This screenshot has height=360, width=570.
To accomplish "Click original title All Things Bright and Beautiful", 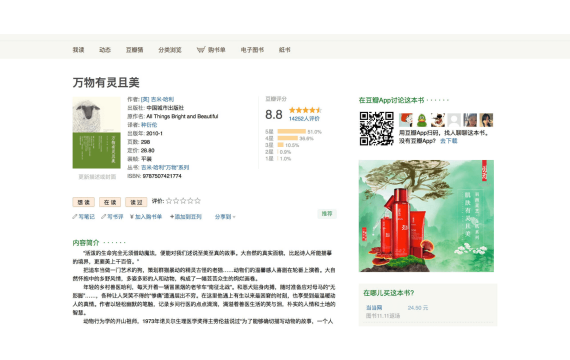I will pyautogui.click(x=182, y=116).
